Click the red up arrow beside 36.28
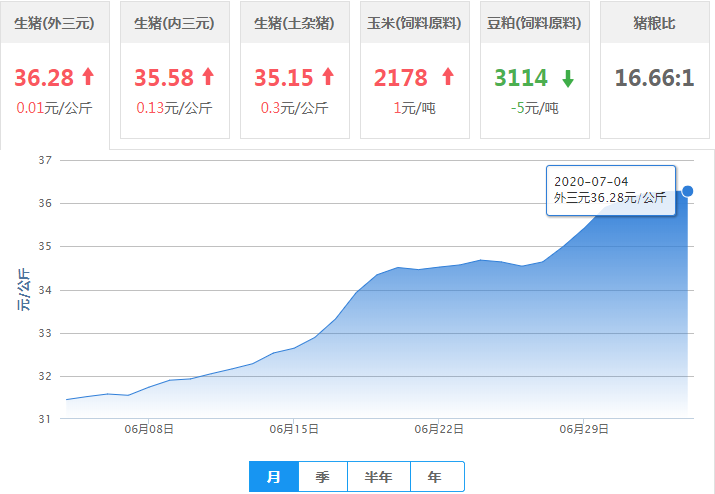Viewport: 715px width, 494px height. point(88,77)
